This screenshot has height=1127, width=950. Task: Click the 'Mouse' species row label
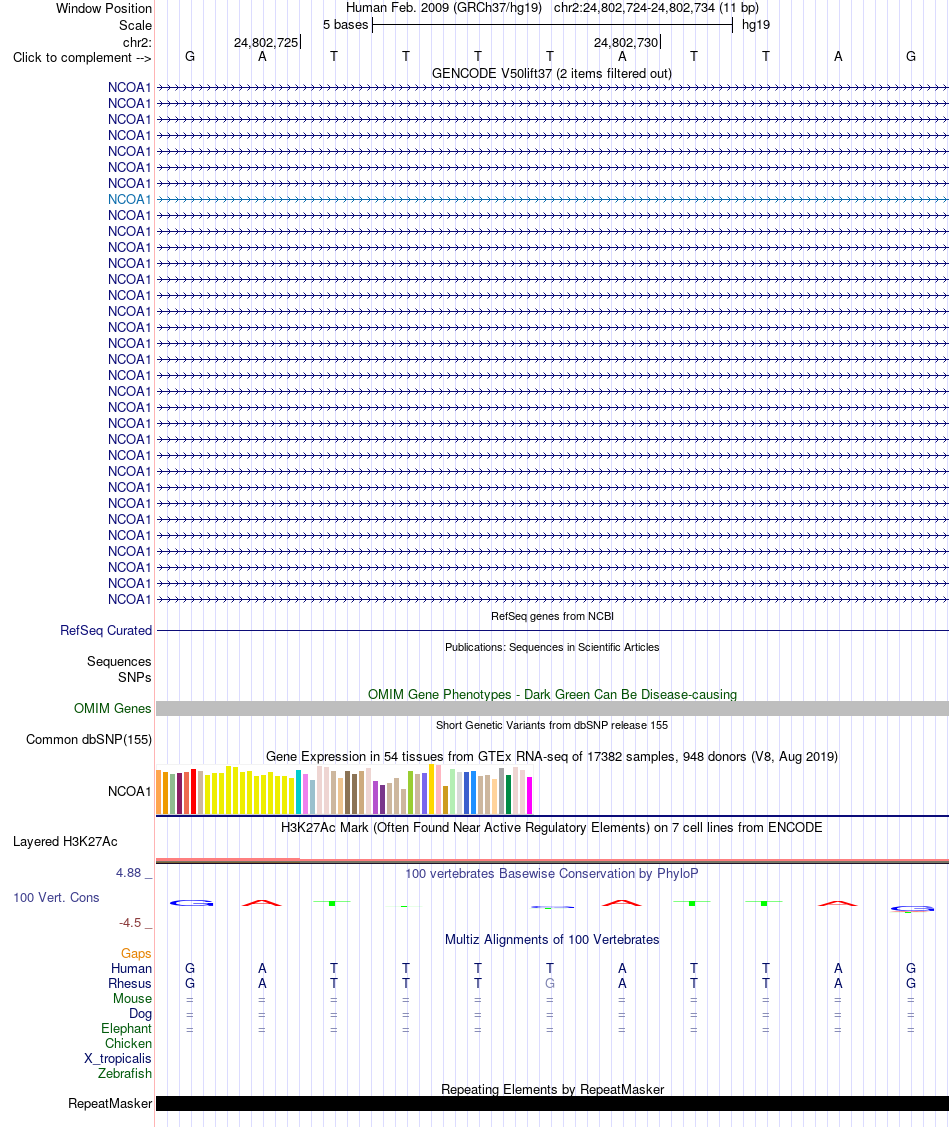coord(132,998)
